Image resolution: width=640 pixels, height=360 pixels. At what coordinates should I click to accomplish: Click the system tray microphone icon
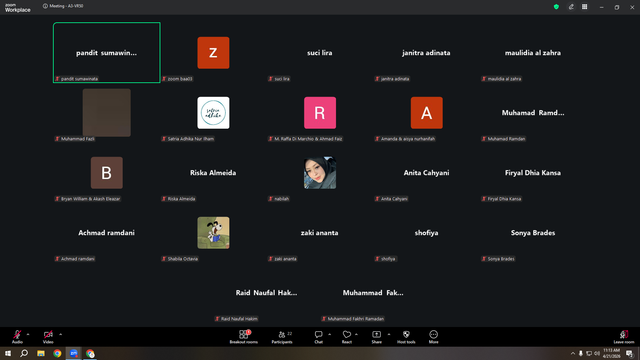pyautogui.click(x=581, y=353)
